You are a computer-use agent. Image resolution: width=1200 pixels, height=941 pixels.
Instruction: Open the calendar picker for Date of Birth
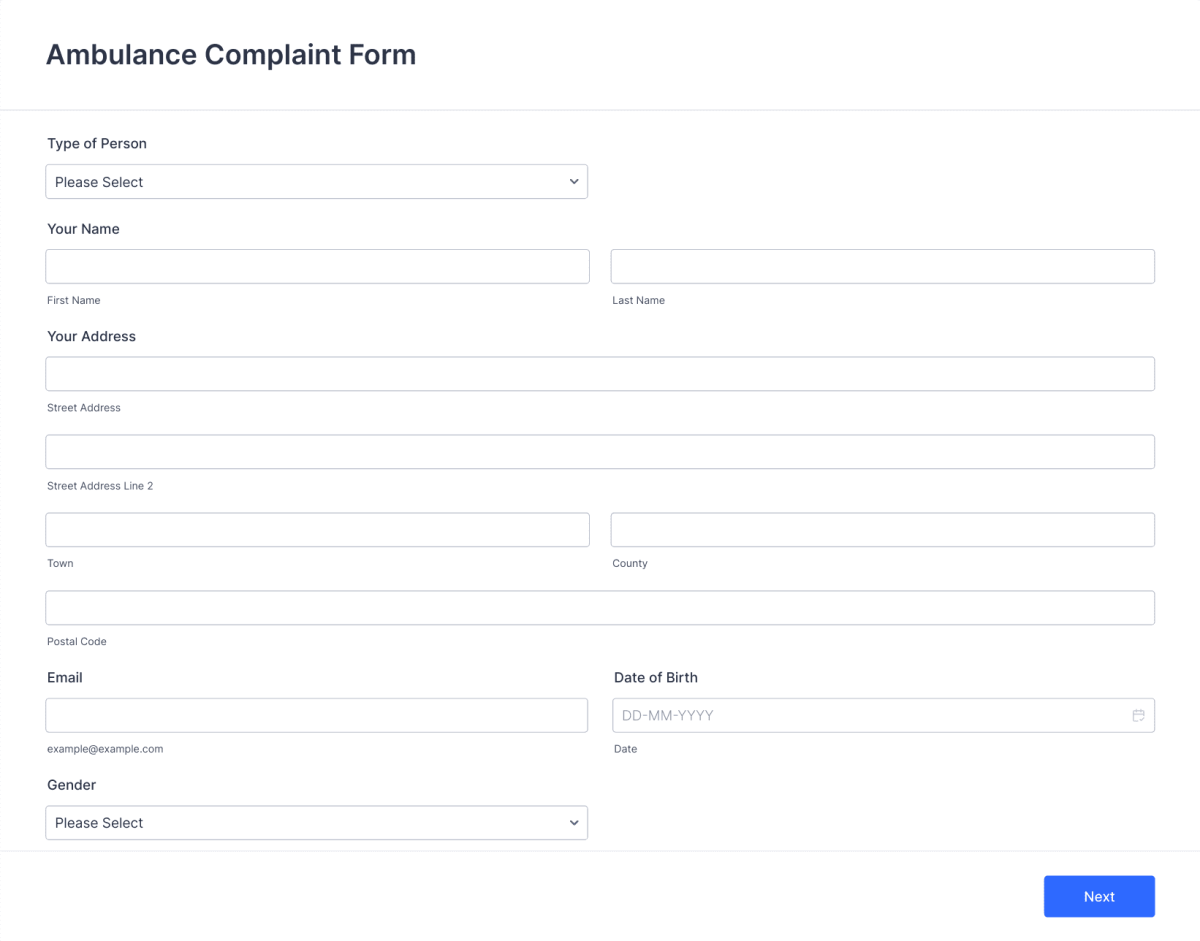click(1138, 715)
